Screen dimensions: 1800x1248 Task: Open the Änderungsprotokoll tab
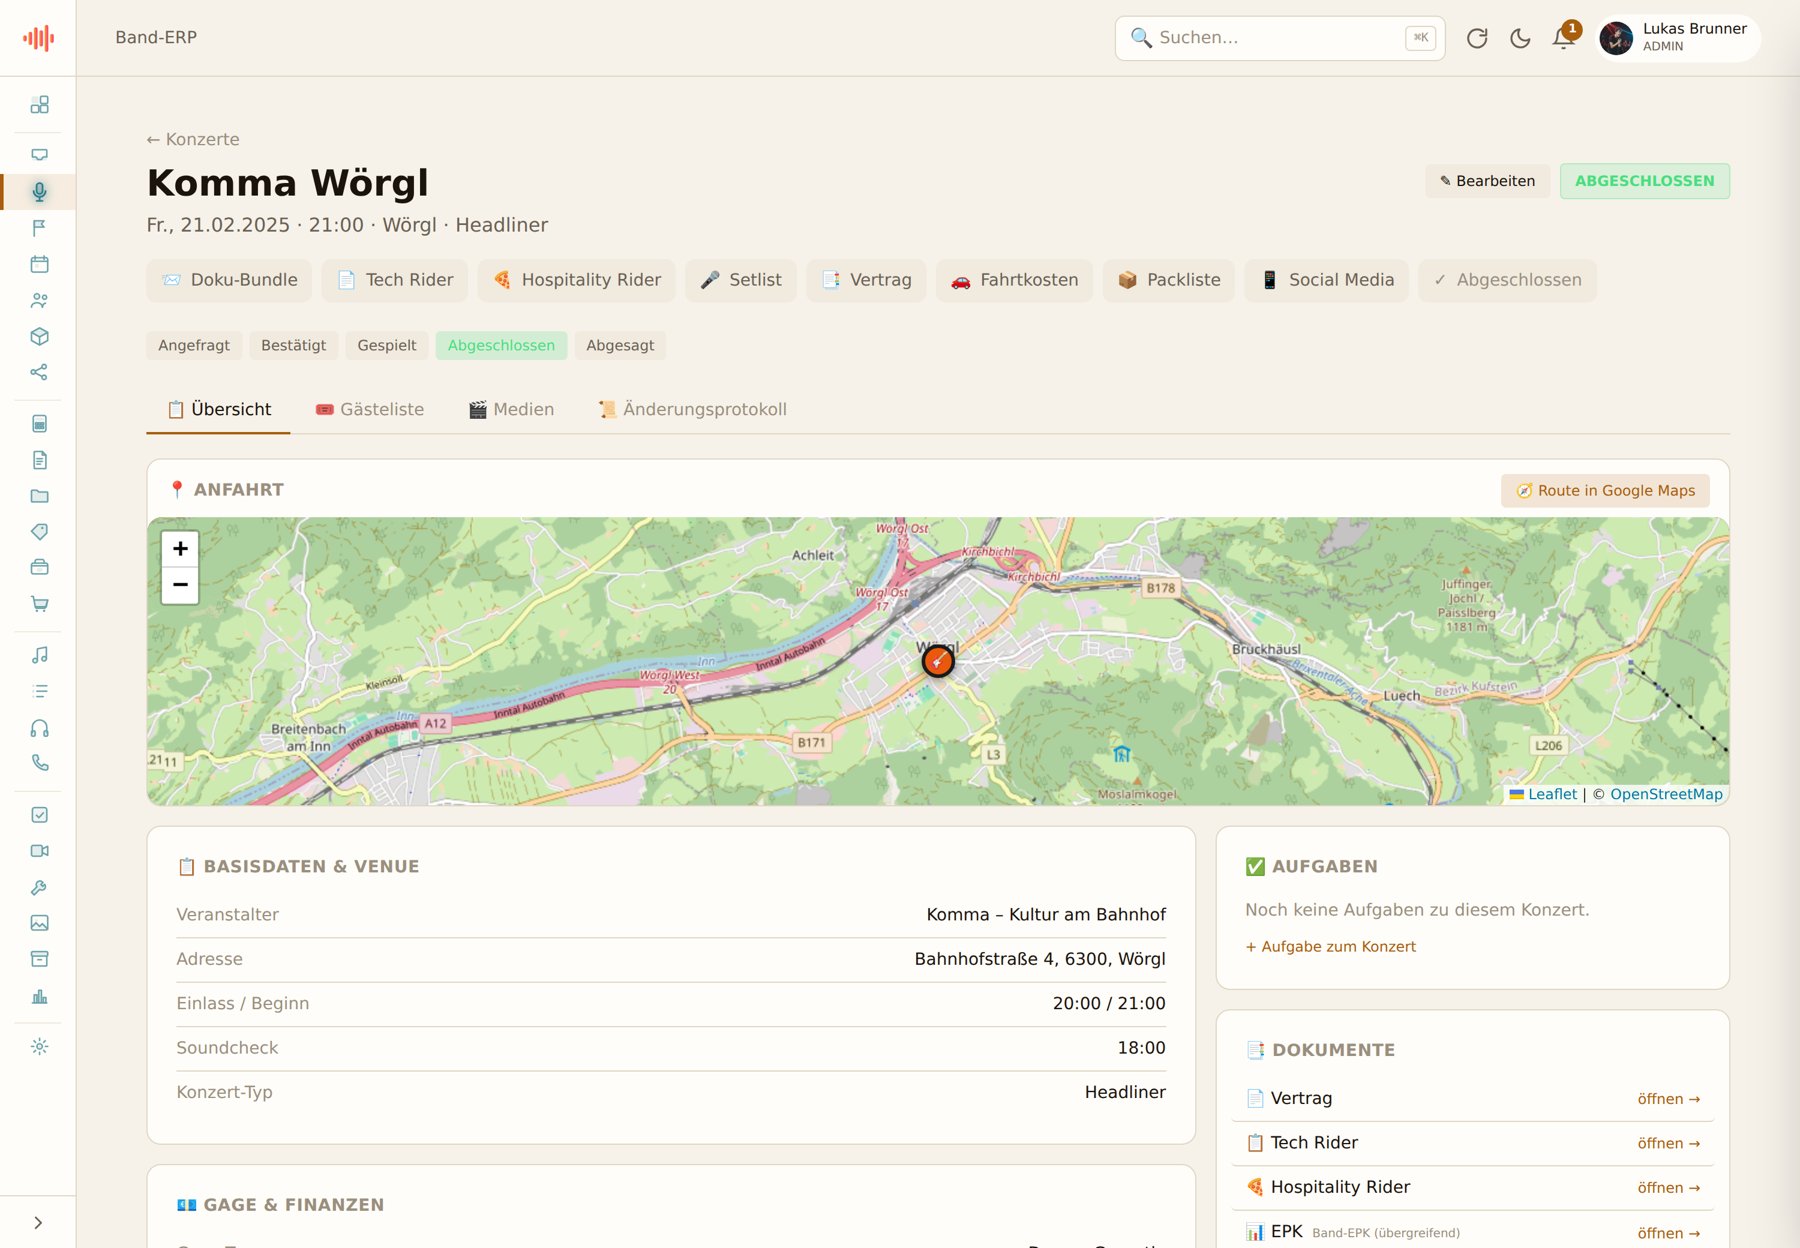click(x=692, y=409)
